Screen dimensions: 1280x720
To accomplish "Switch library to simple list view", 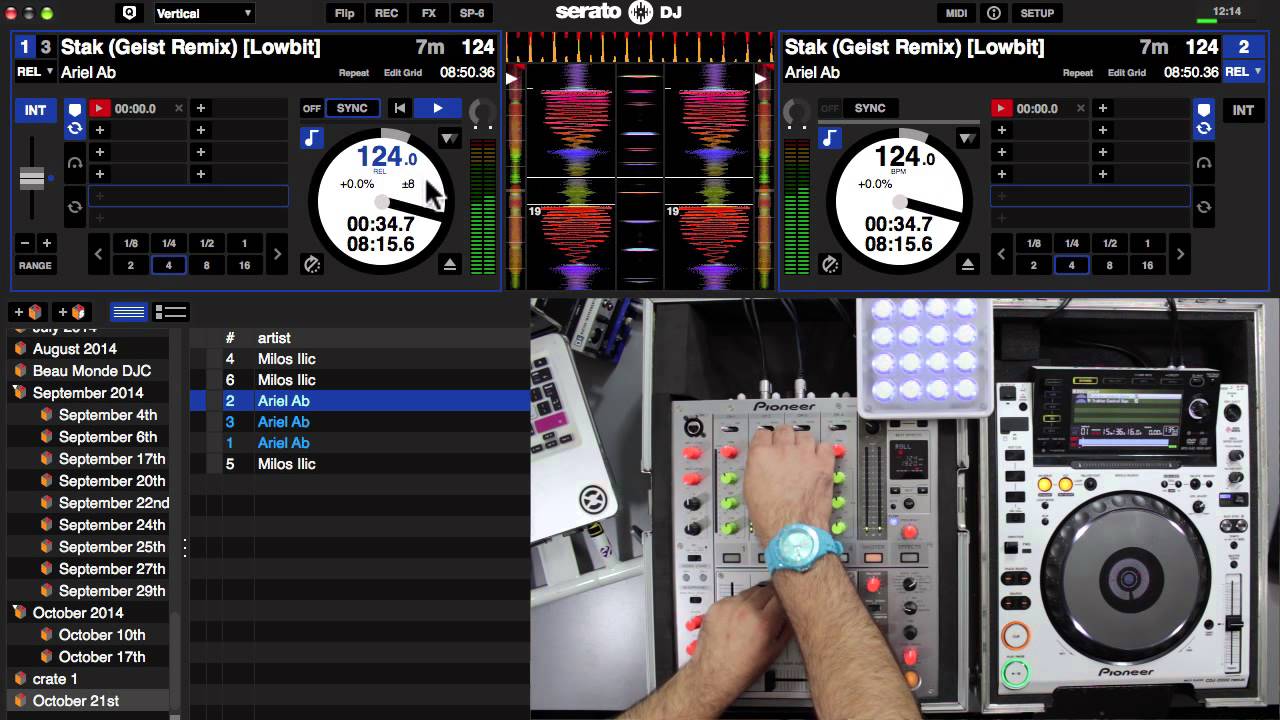I will tap(129, 312).
